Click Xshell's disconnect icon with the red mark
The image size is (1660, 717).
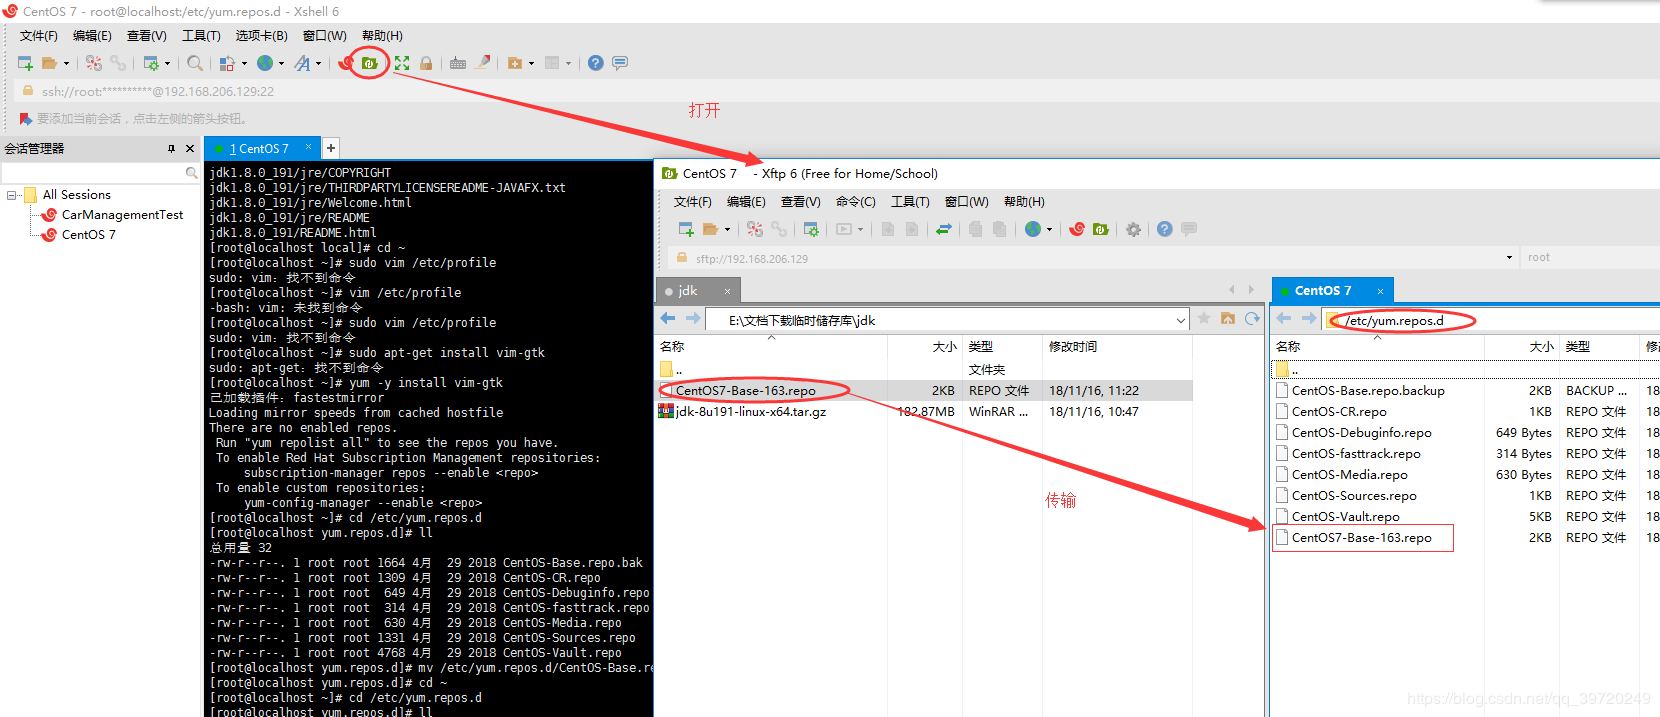pos(94,63)
